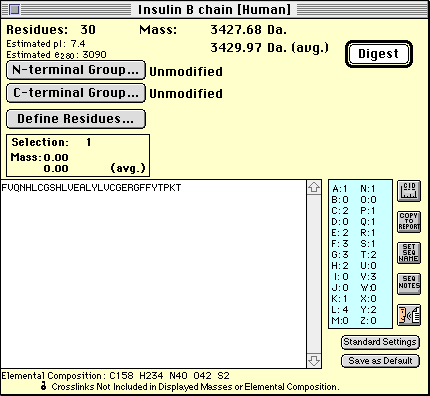Click the A:1 composition entry

(340, 189)
